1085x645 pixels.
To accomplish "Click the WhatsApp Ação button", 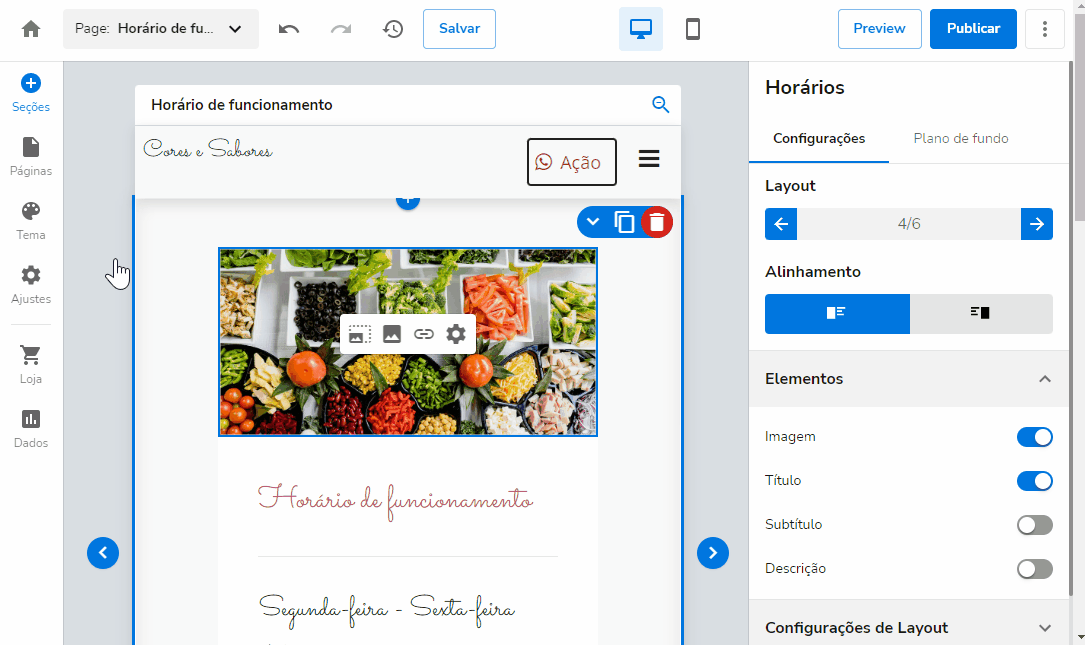I will [572, 162].
